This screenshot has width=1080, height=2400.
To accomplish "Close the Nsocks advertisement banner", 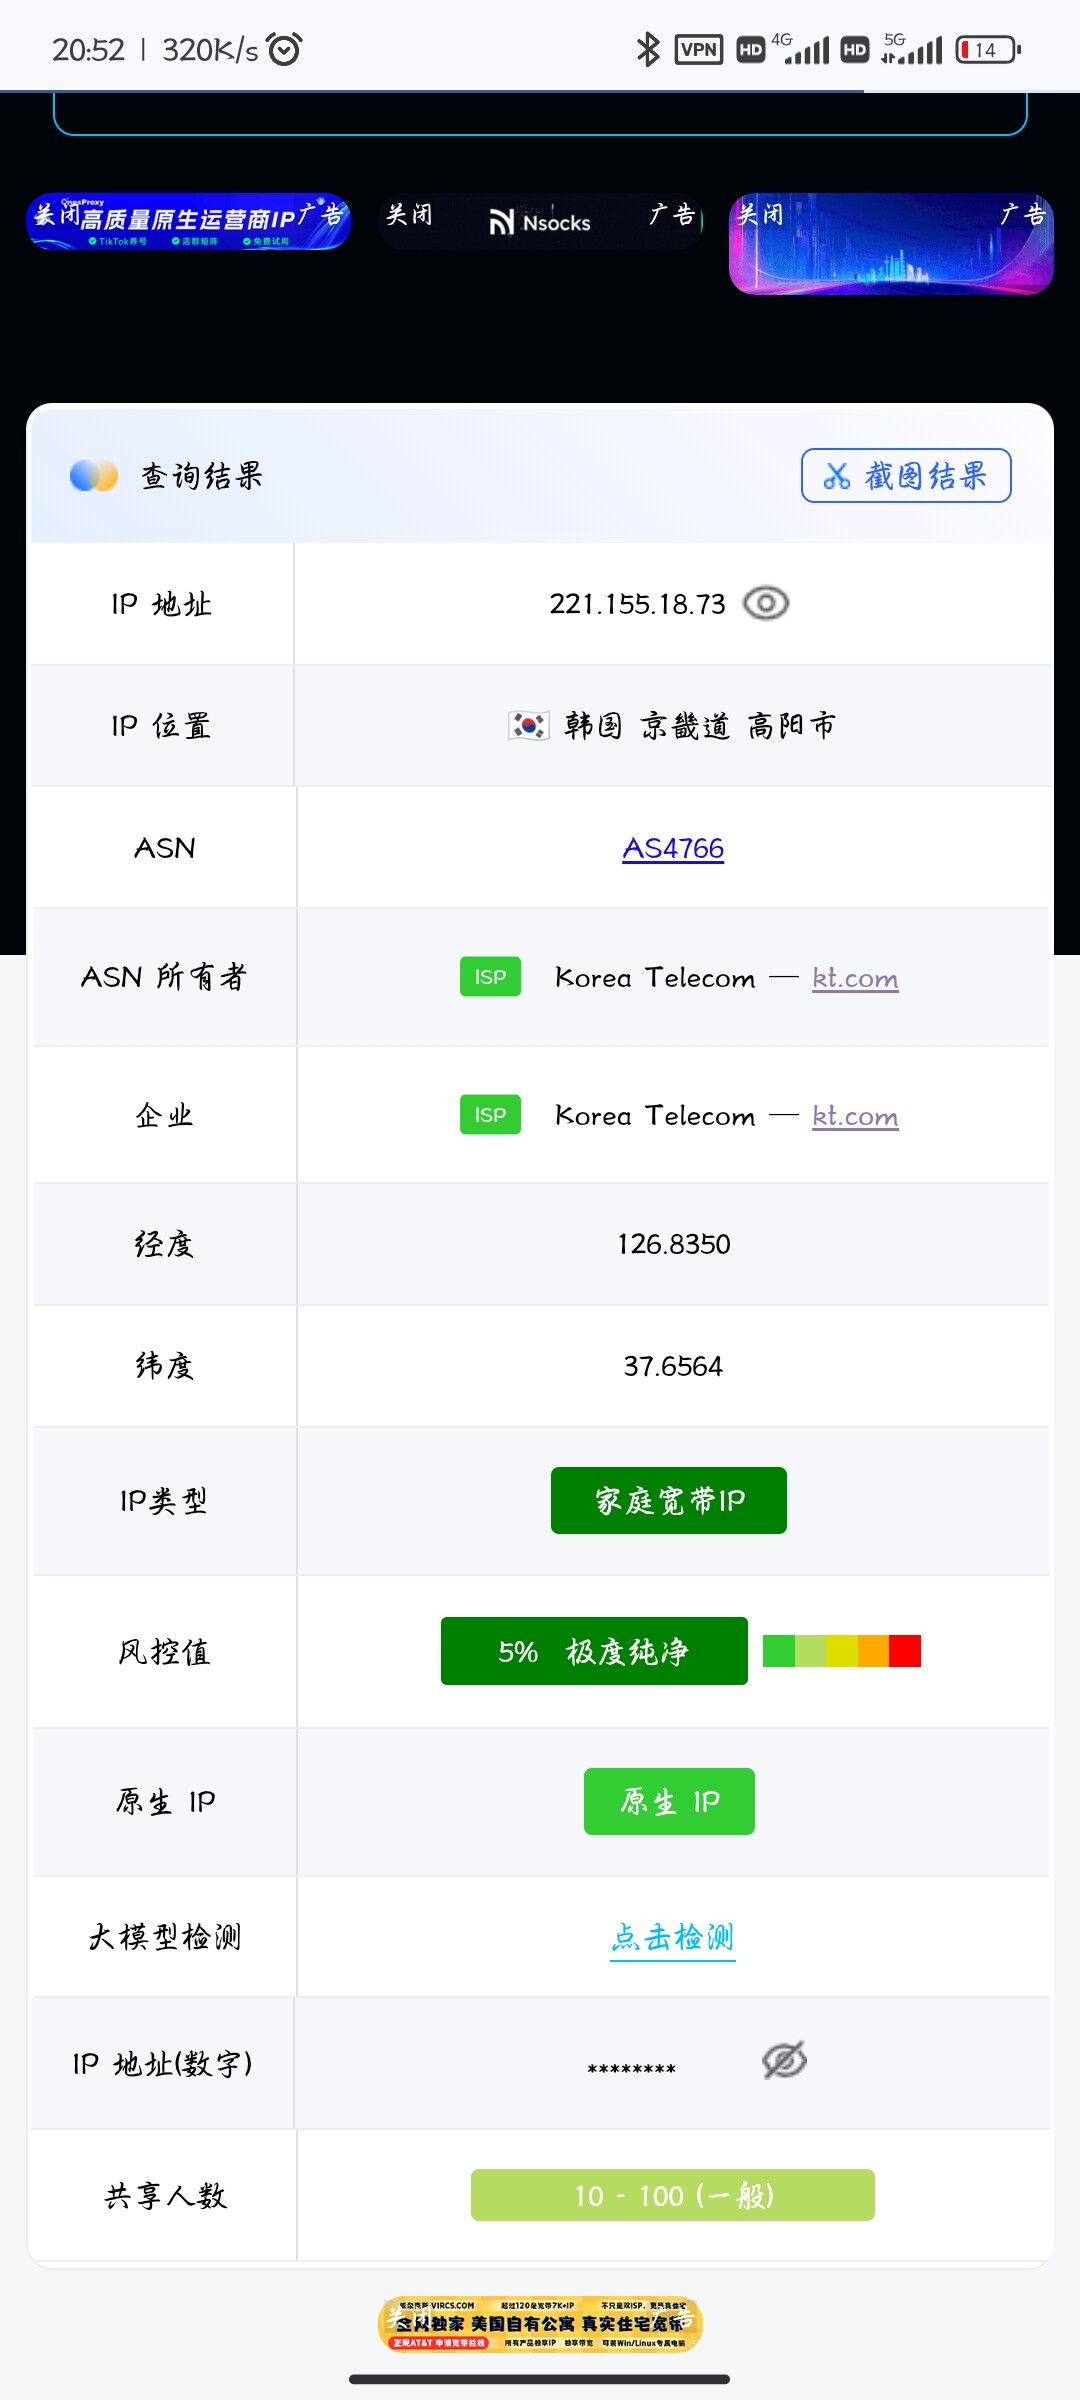I will click(x=410, y=215).
